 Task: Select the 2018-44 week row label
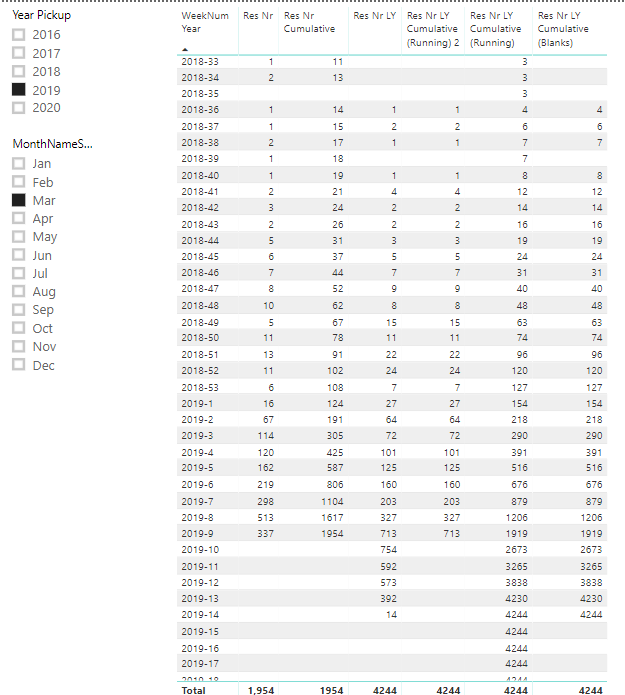pyautogui.click(x=200, y=241)
